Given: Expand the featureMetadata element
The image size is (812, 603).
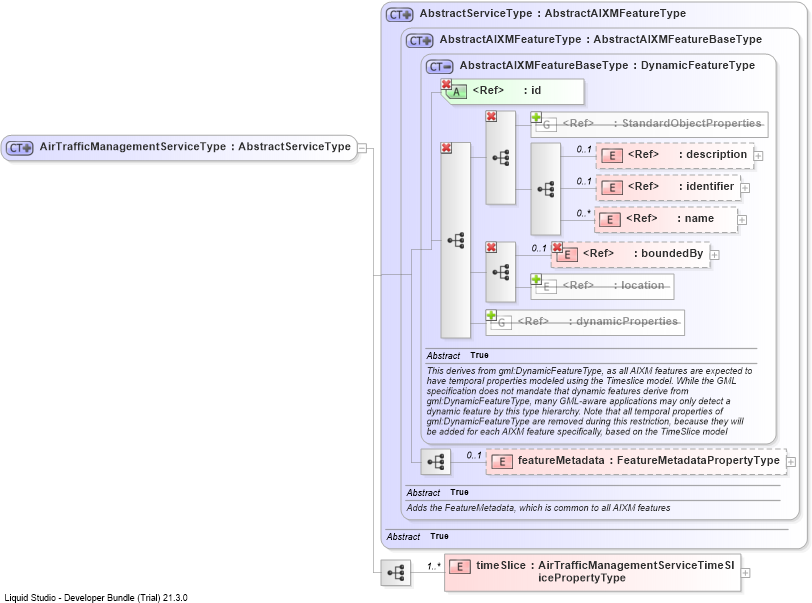Looking at the screenshot, I should [x=791, y=462].
